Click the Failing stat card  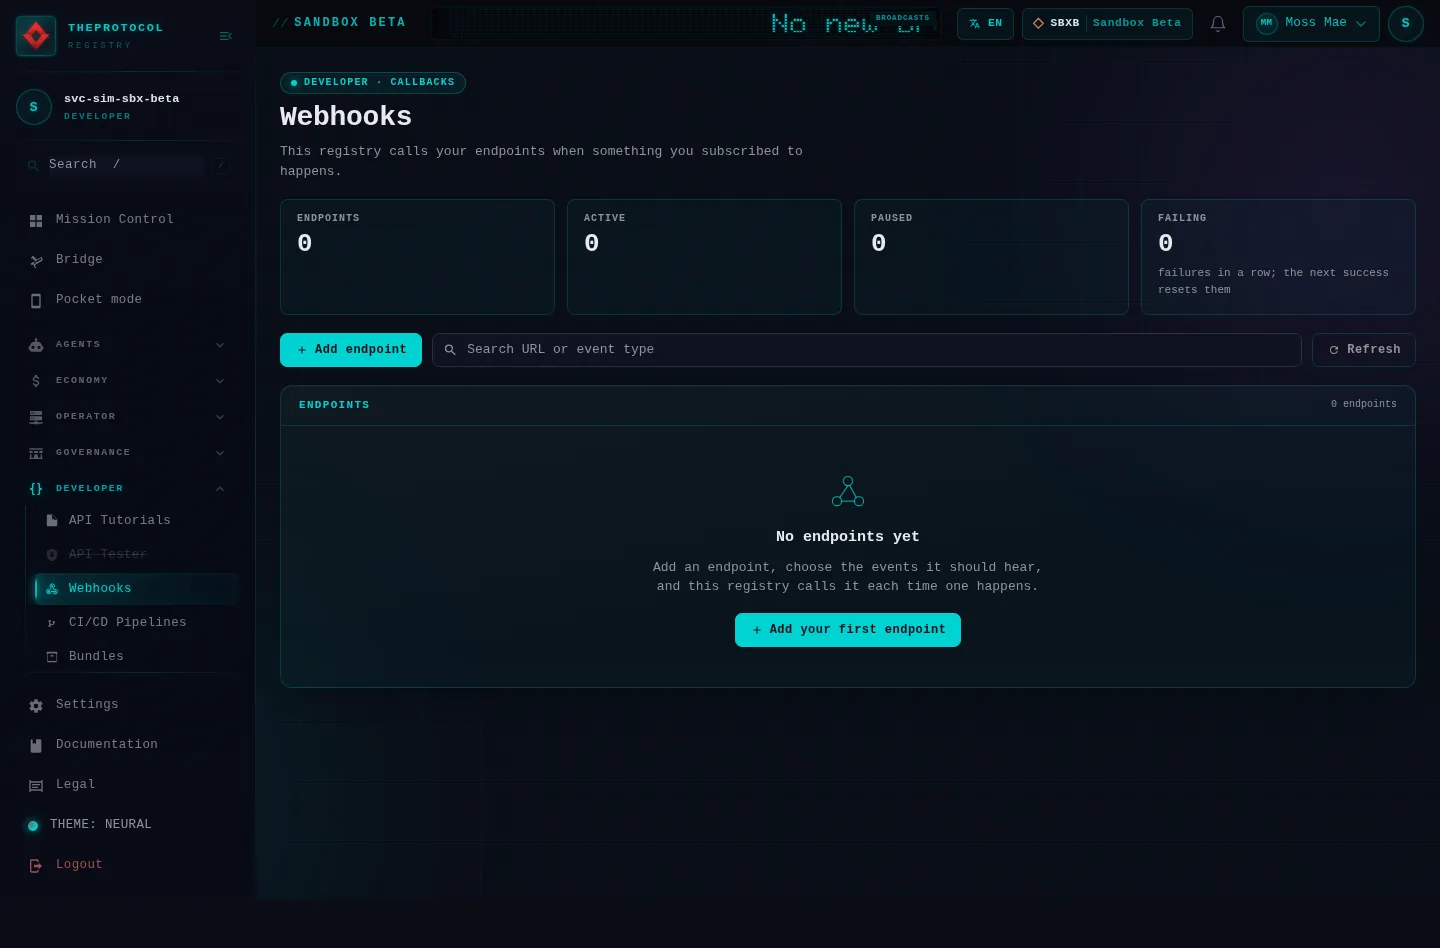1278,257
